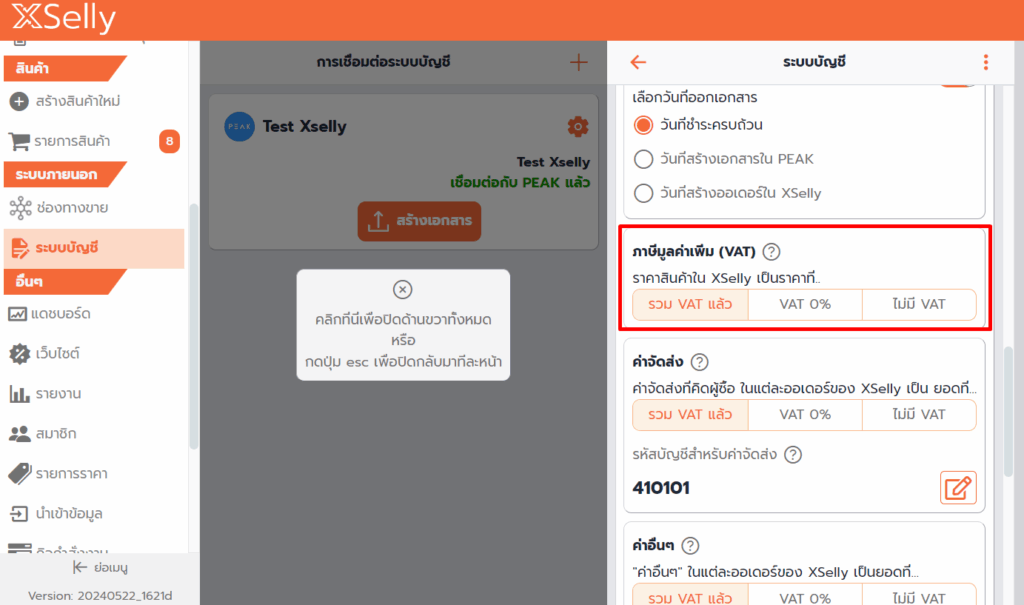The height and width of the screenshot is (605, 1024).
Task: Click the circled X close icon in hint
Action: click(x=402, y=290)
